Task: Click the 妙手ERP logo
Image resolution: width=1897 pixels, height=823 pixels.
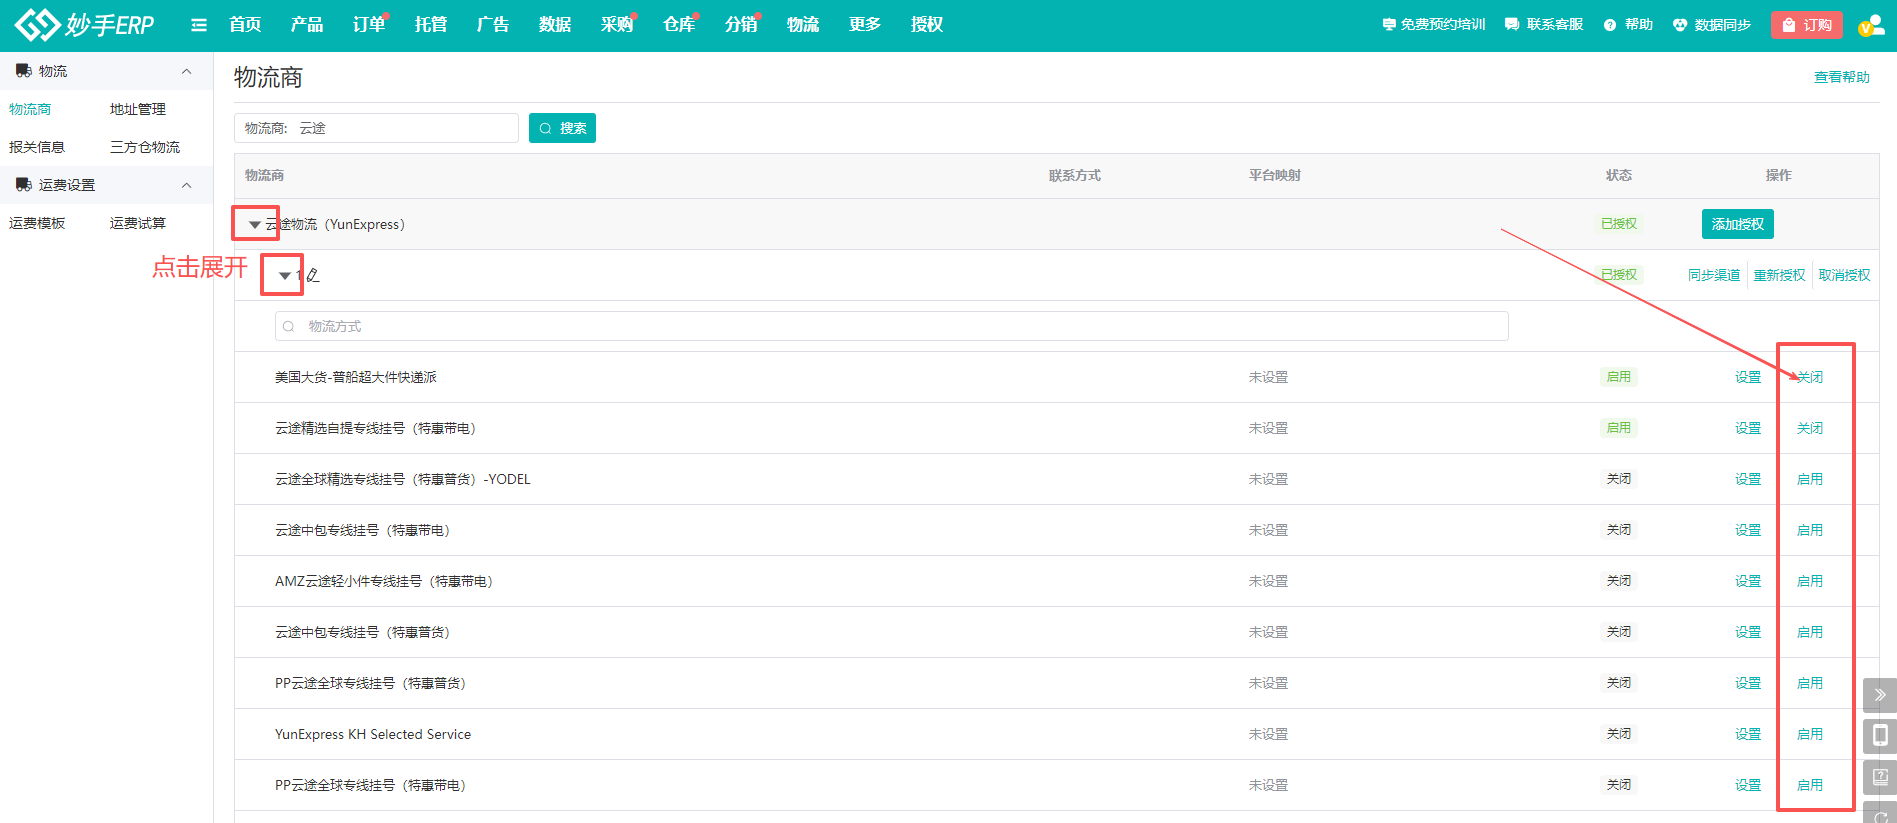Action: [85, 24]
